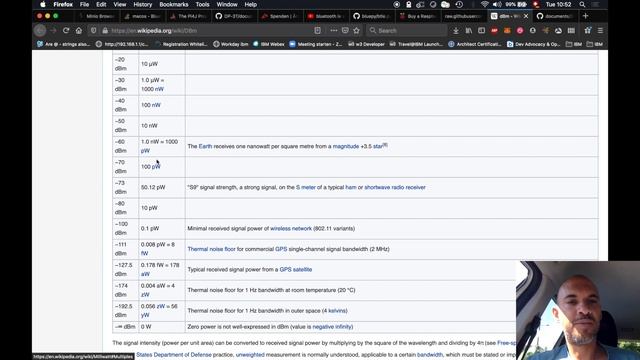Follow the ham link in −73 dBm row
Viewport: 640px width, 360px height.
coord(351,187)
